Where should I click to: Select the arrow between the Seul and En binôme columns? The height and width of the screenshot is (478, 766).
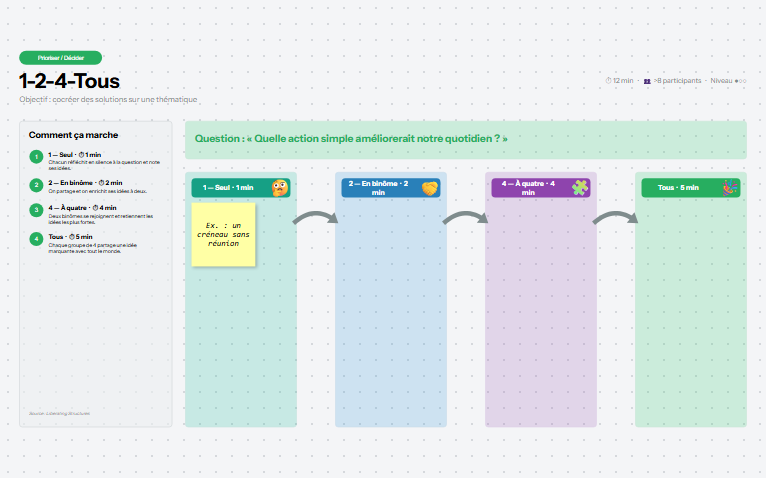pyautogui.click(x=316, y=218)
